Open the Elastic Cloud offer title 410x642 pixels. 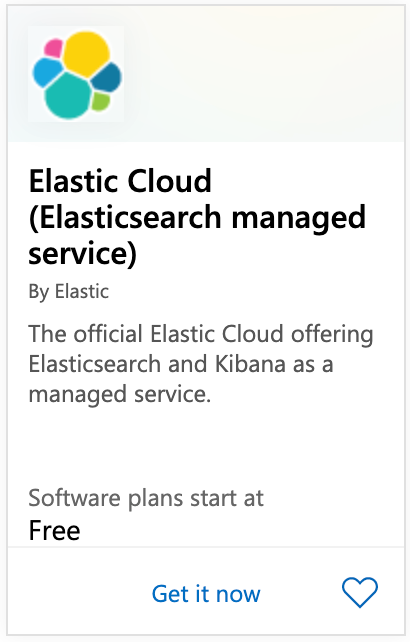coord(197,217)
